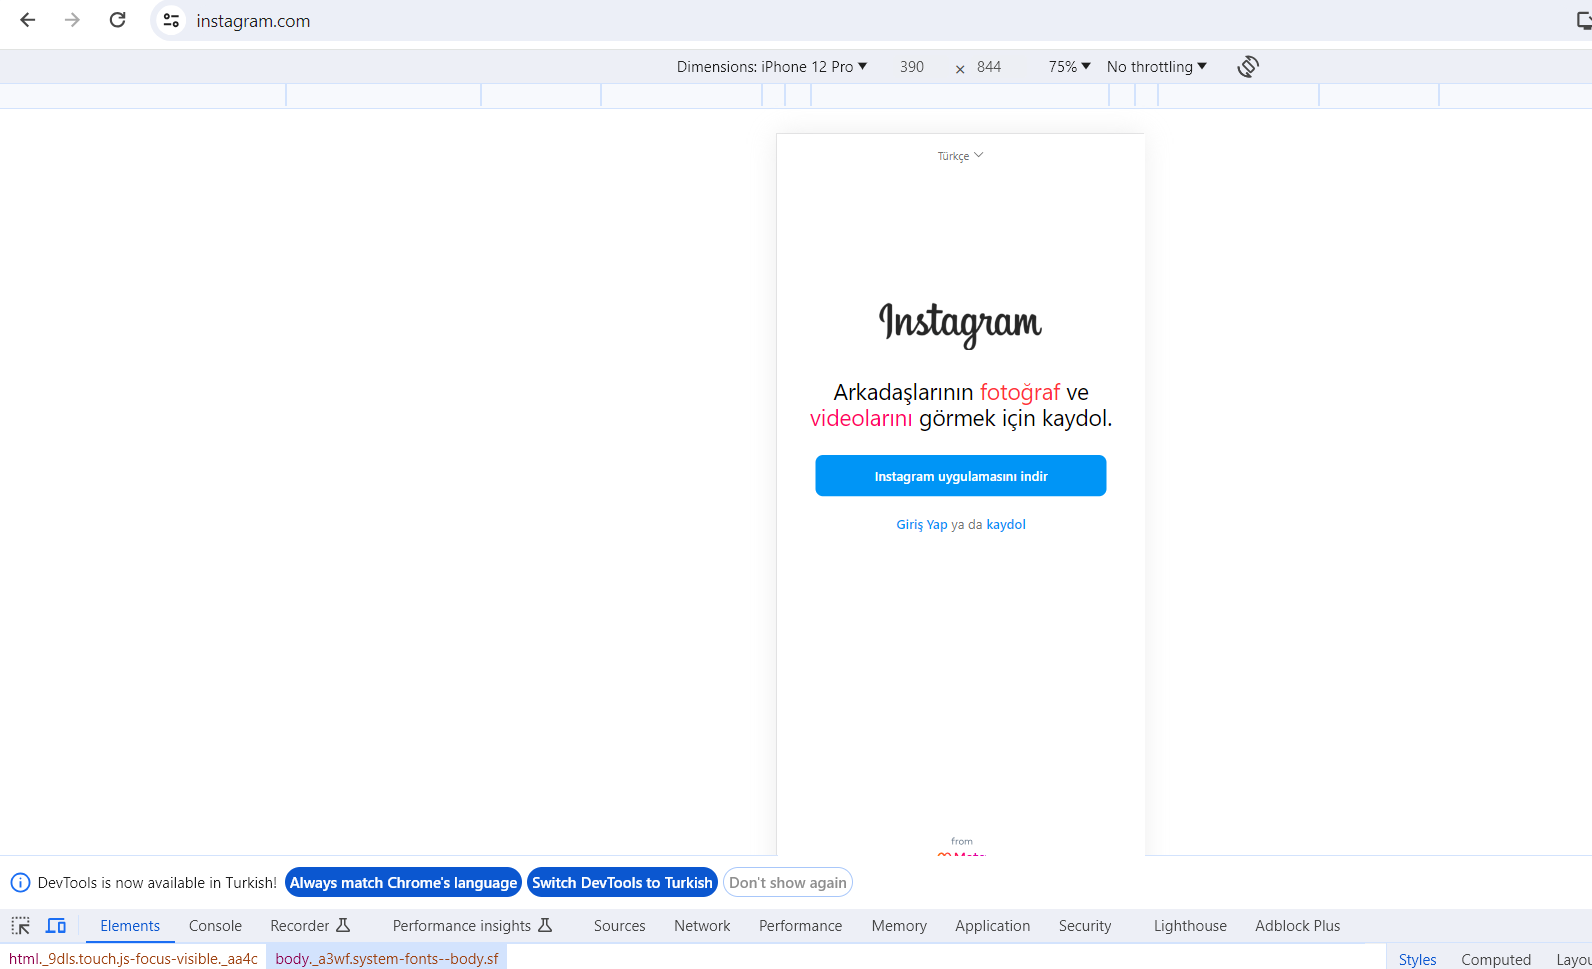Open the No throttling dropdown

[x=1157, y=67]
